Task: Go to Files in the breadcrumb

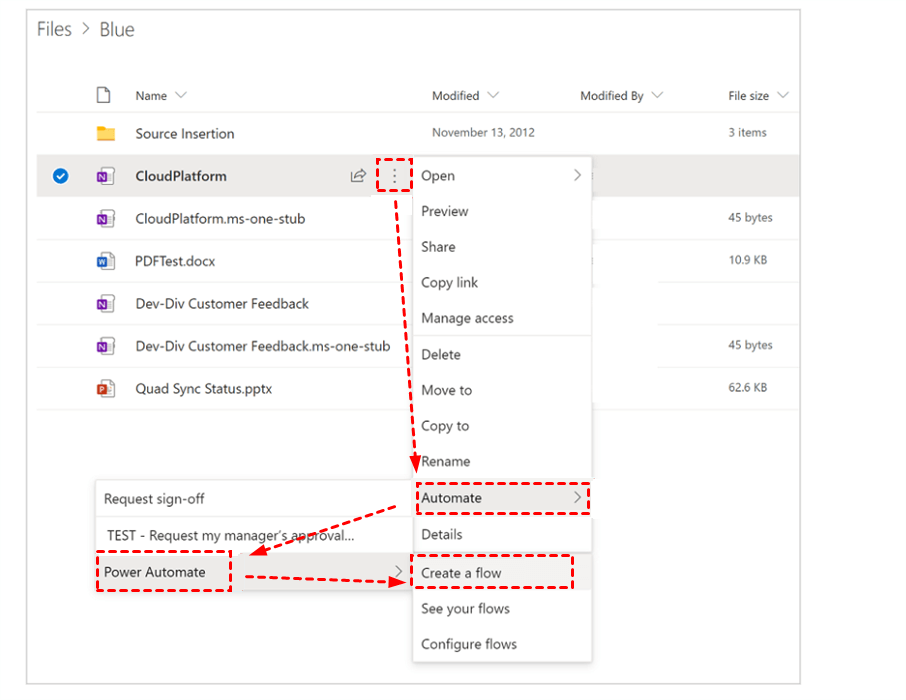Action: [x=54, y=29]
